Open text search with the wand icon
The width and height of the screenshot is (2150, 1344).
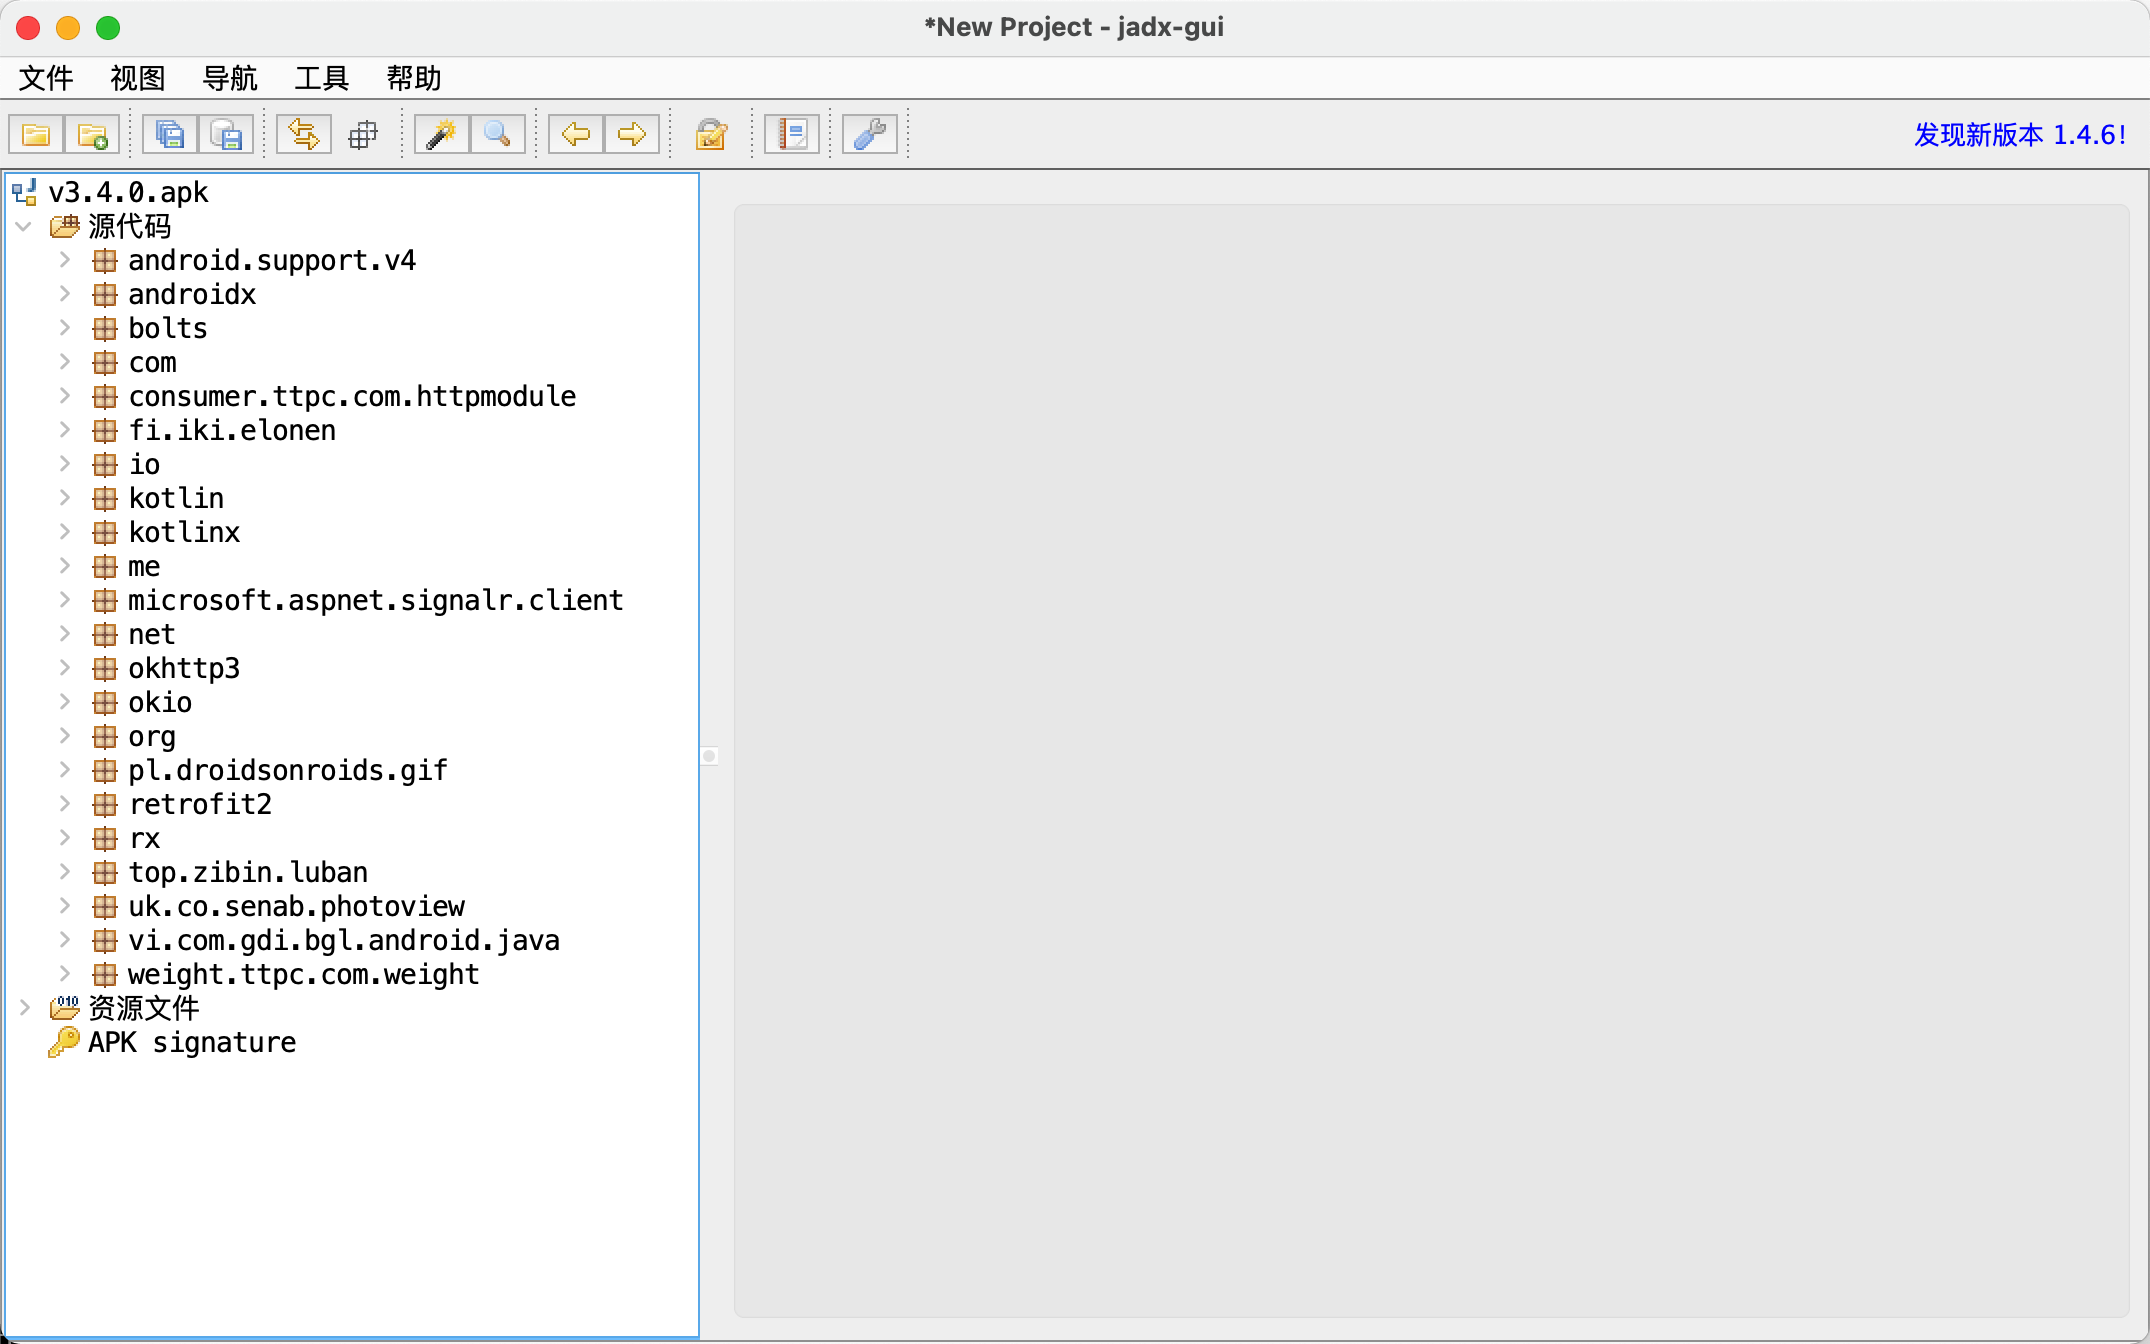442,134
